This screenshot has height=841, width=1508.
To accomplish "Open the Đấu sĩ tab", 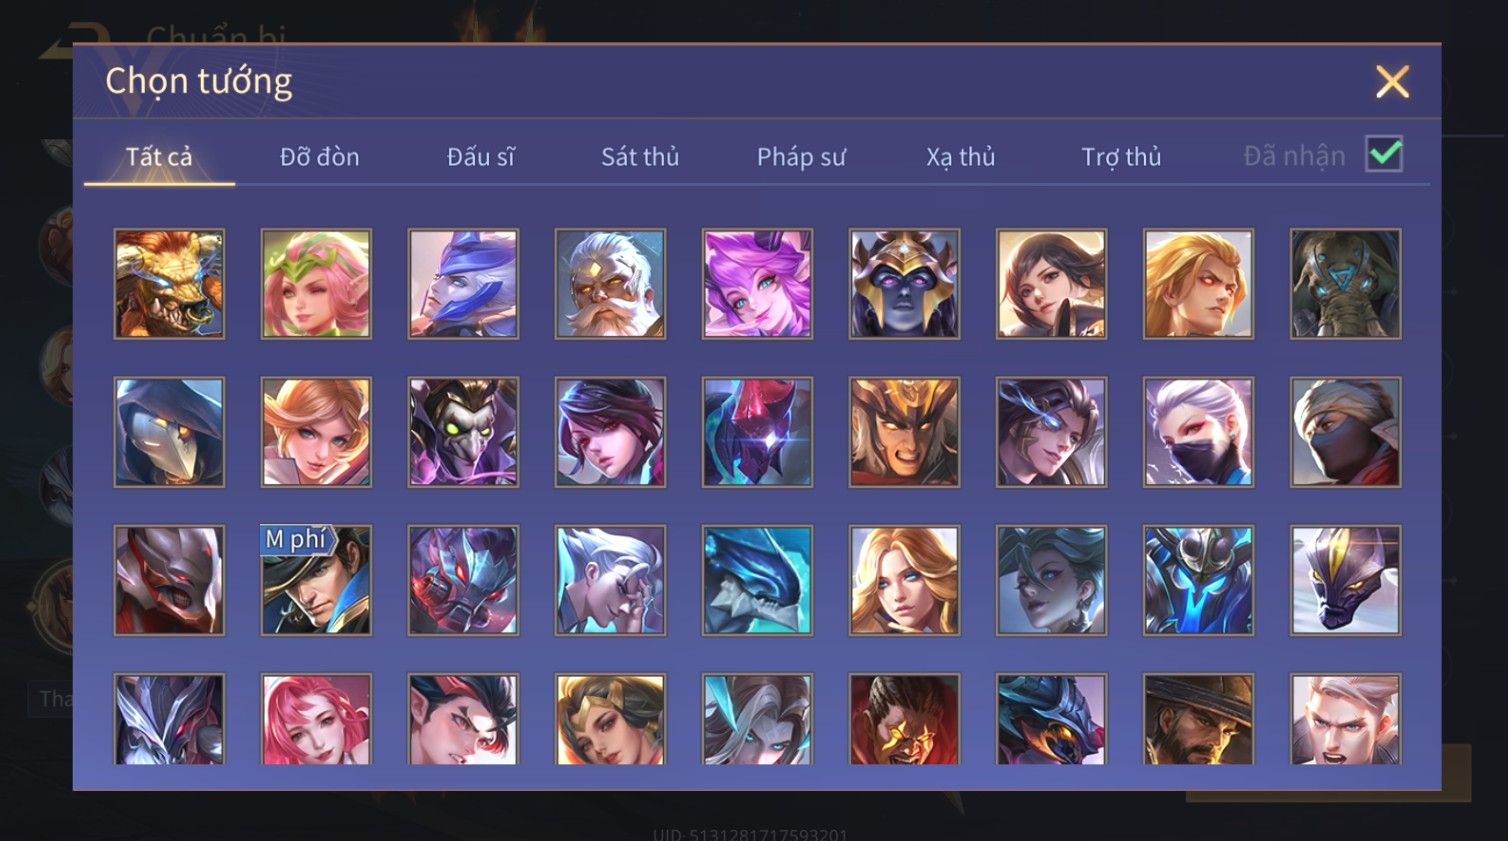I will (481, 157).
